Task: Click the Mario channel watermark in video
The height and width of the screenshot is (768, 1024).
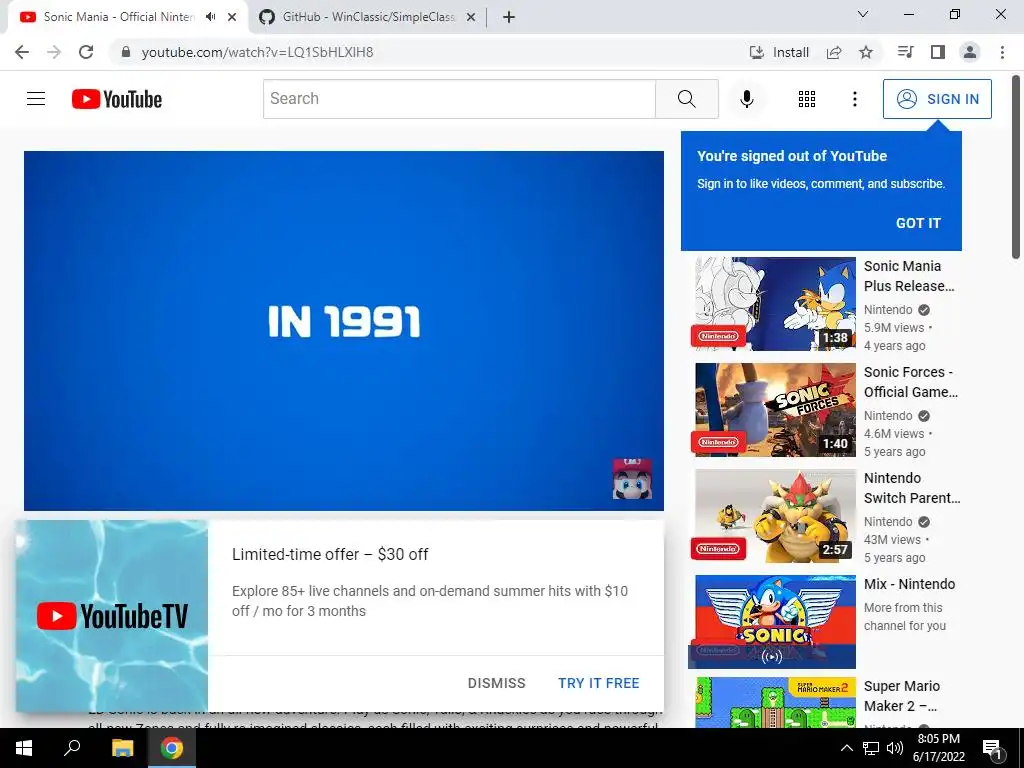Action: [x=632, y=479]
